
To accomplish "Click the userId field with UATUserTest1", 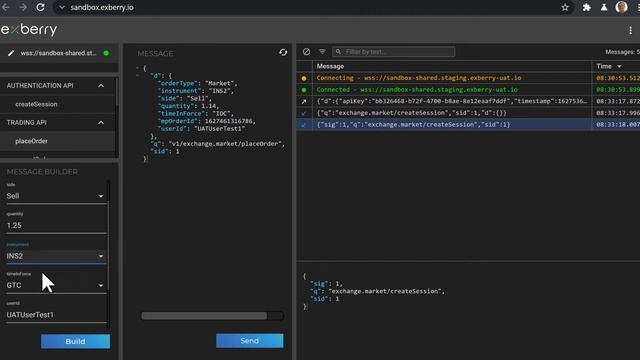I will pos(56,315).
